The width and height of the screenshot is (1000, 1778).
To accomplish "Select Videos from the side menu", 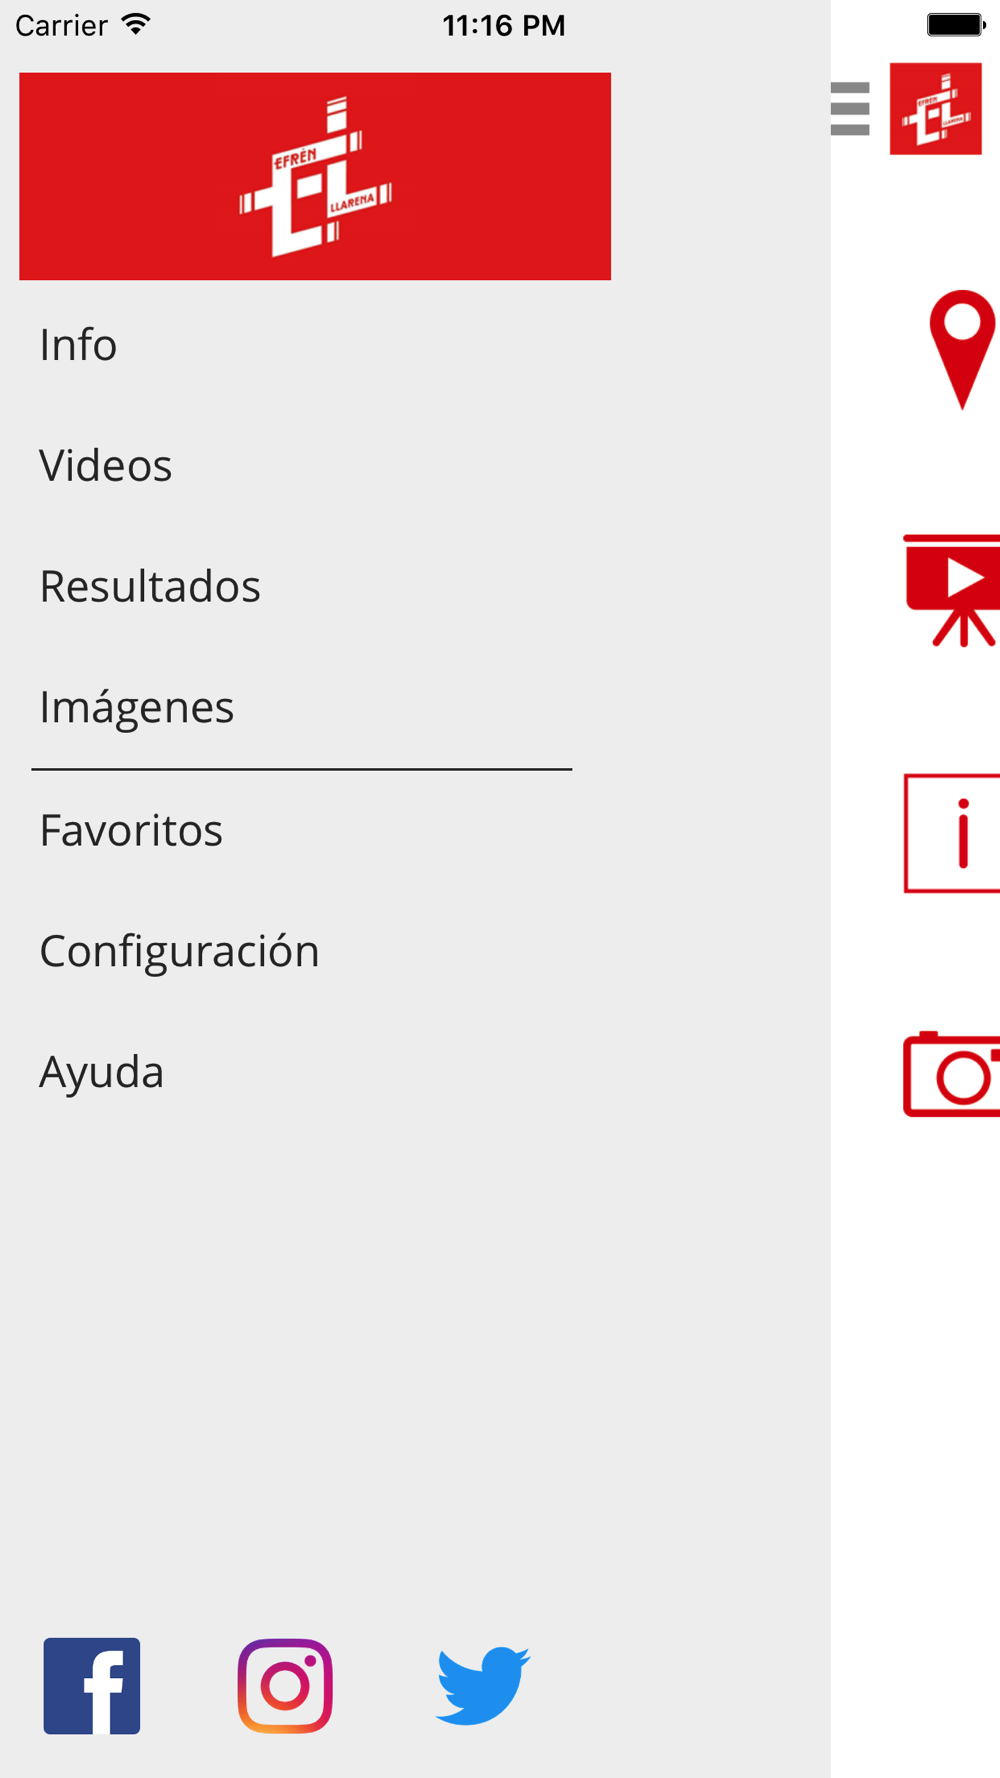I will pos(106,466).
